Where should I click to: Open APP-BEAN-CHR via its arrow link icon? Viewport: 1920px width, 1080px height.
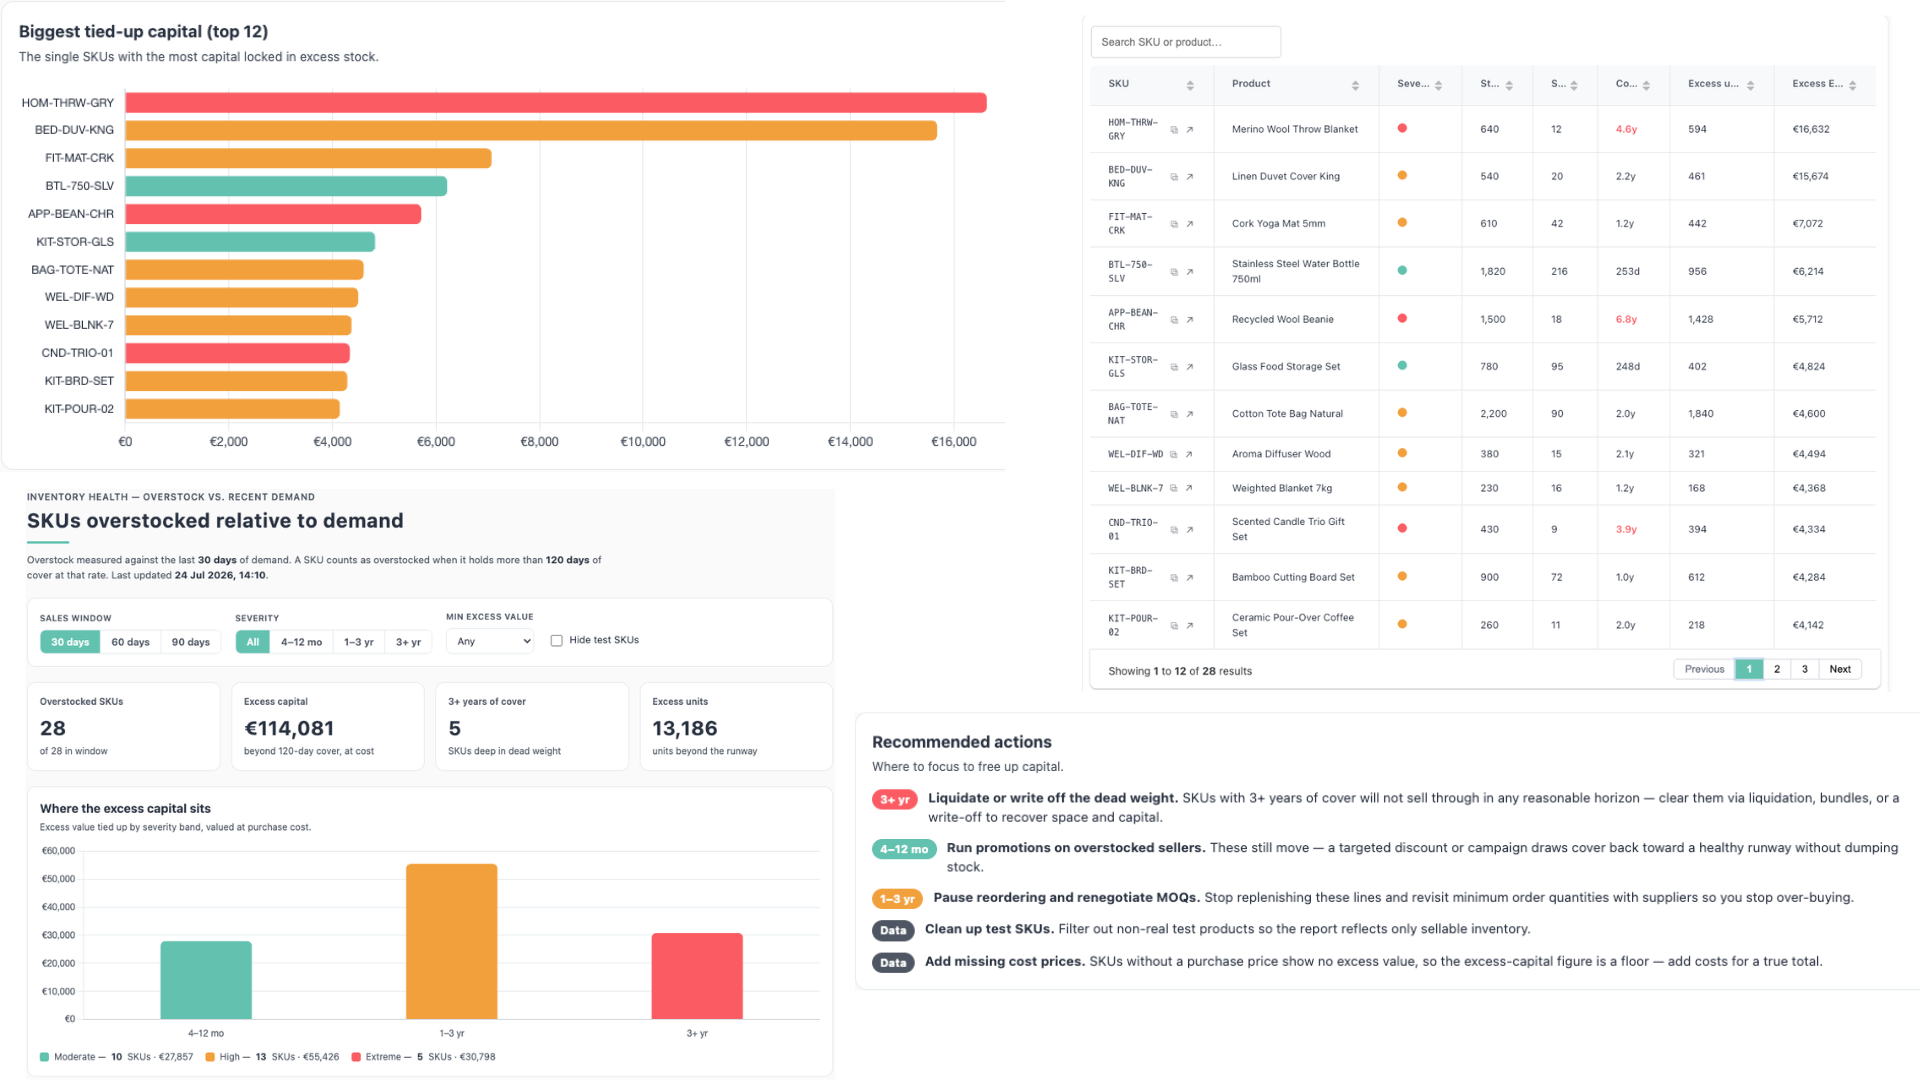click(x=1190, y=320)
